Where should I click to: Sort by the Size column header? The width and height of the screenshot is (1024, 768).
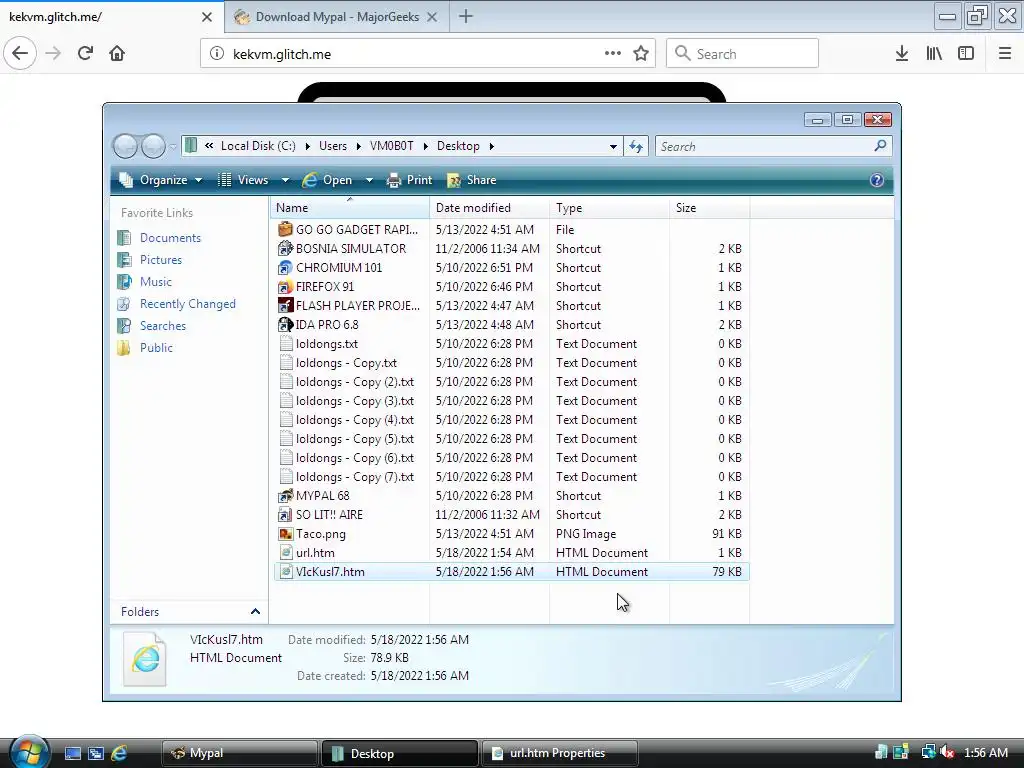710,208
